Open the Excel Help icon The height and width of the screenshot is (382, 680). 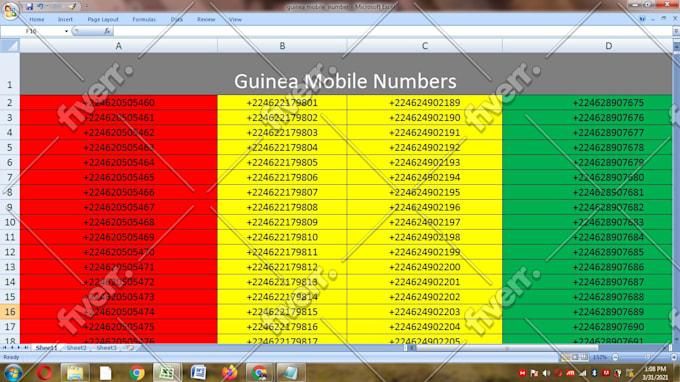tap(642, 19)
